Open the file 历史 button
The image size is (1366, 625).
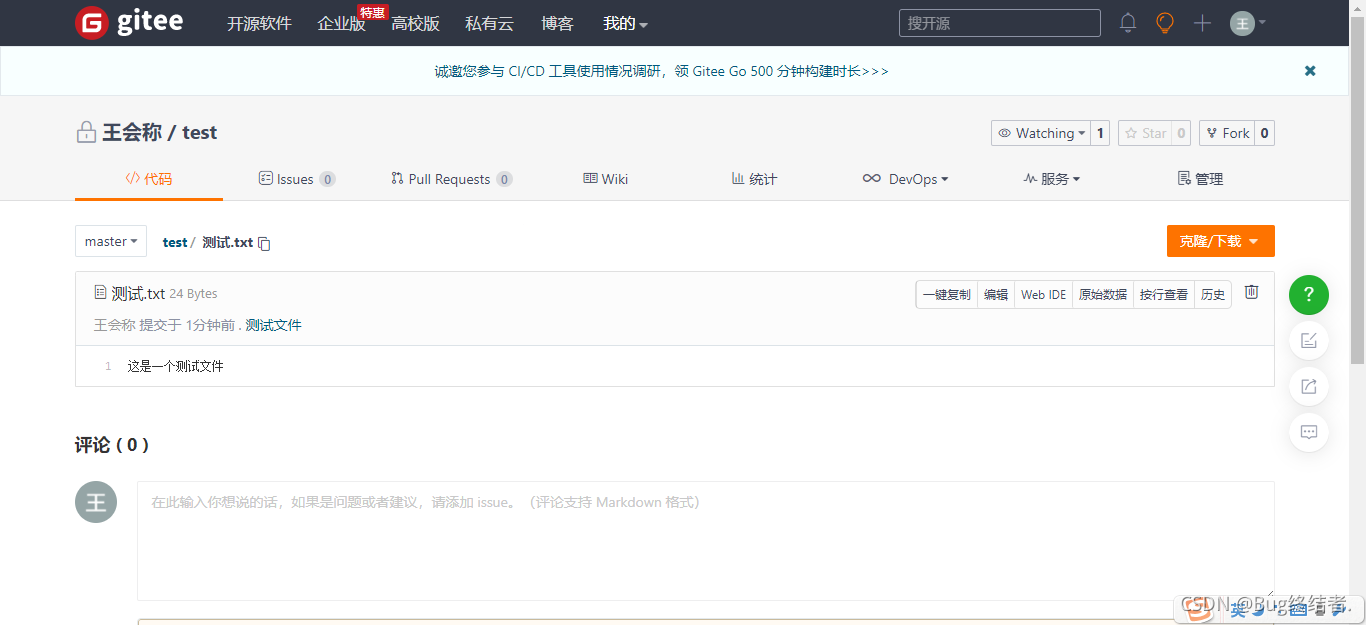tap(1213, 294)
